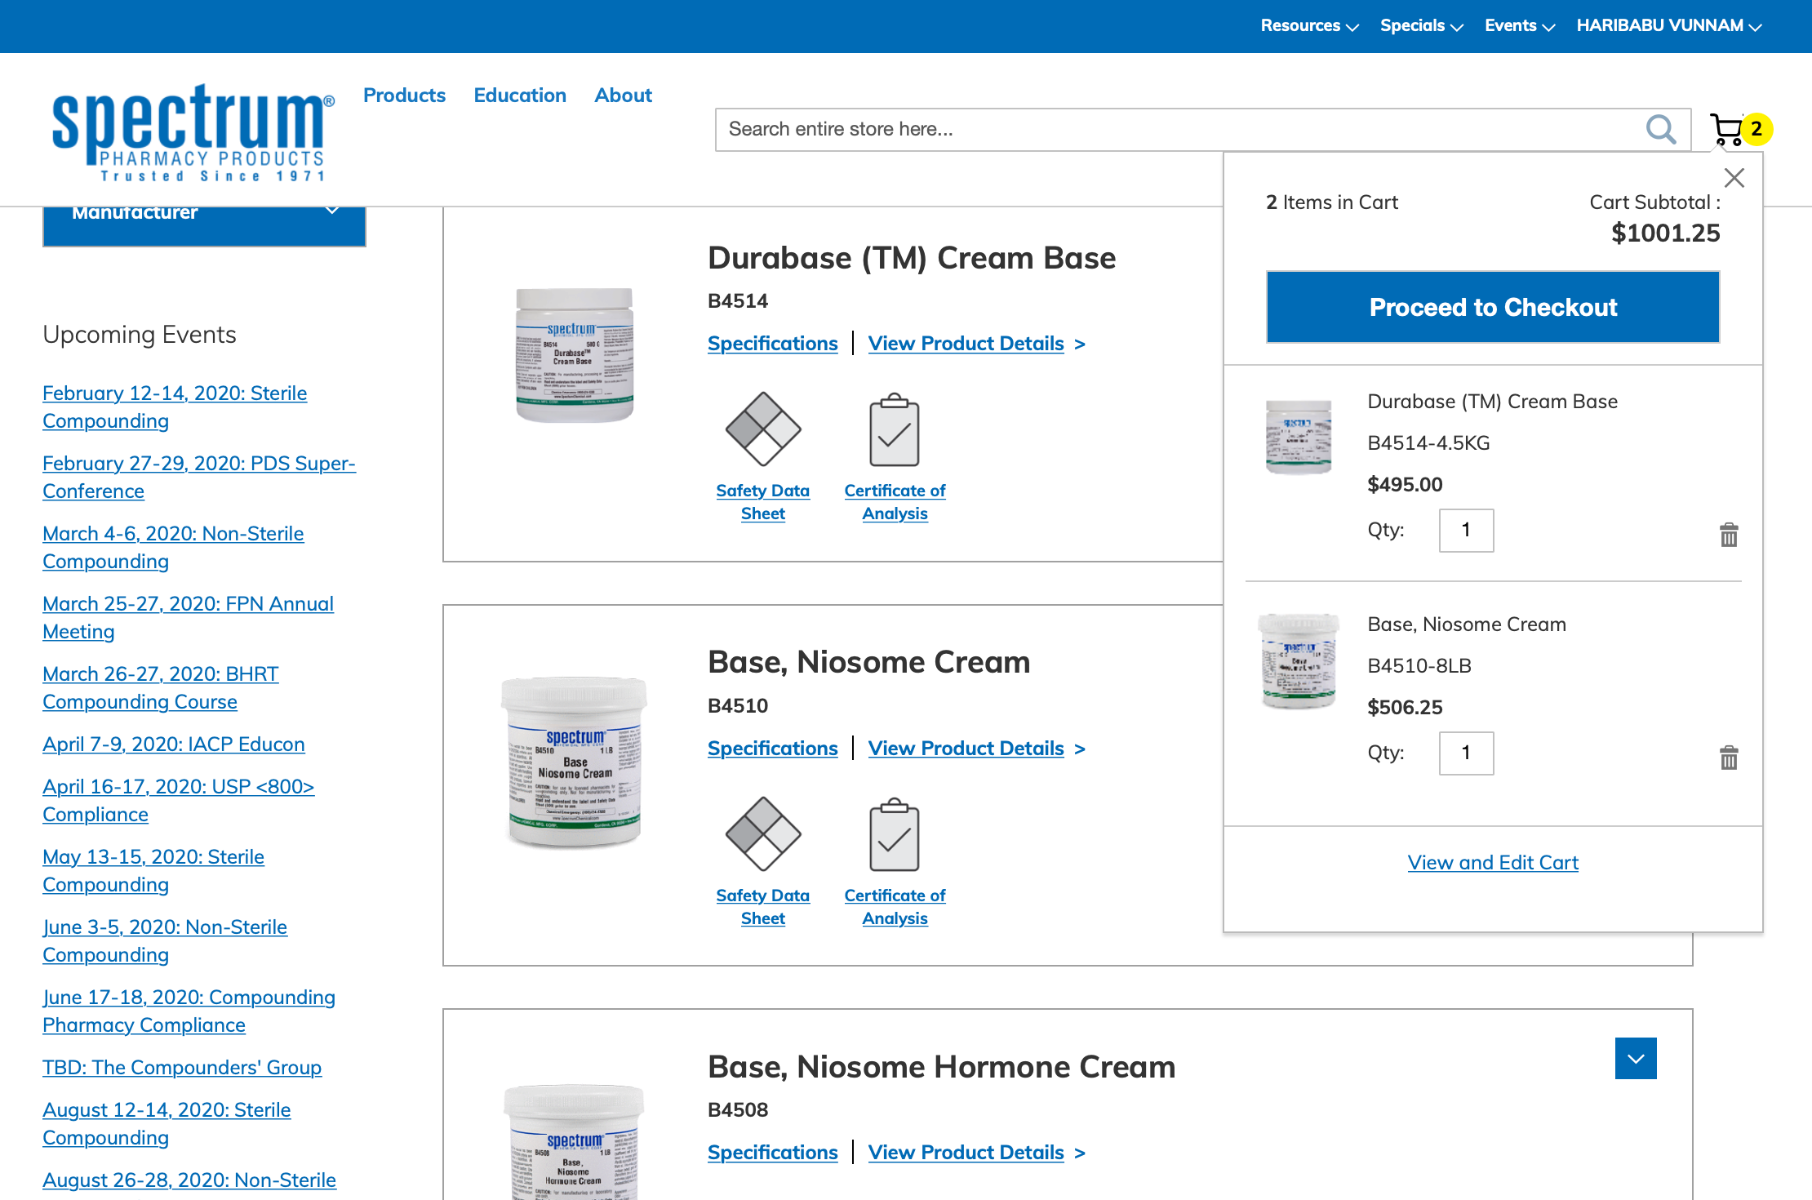Screen dimensions: 1812x1200
Task: Open the Products menu
Action: tap(404, 95)
